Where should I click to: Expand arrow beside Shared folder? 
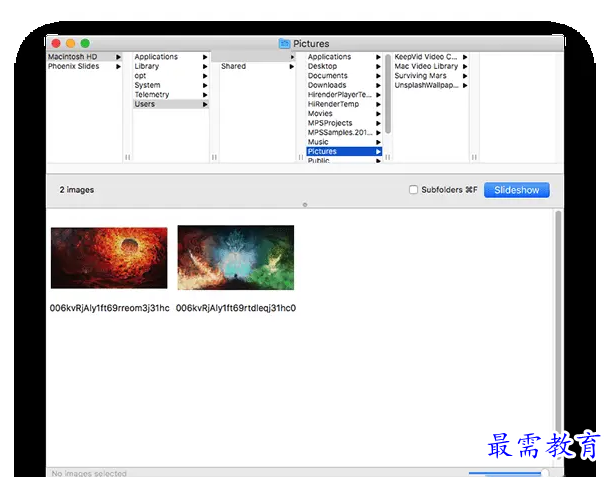[x=291, y=66]
